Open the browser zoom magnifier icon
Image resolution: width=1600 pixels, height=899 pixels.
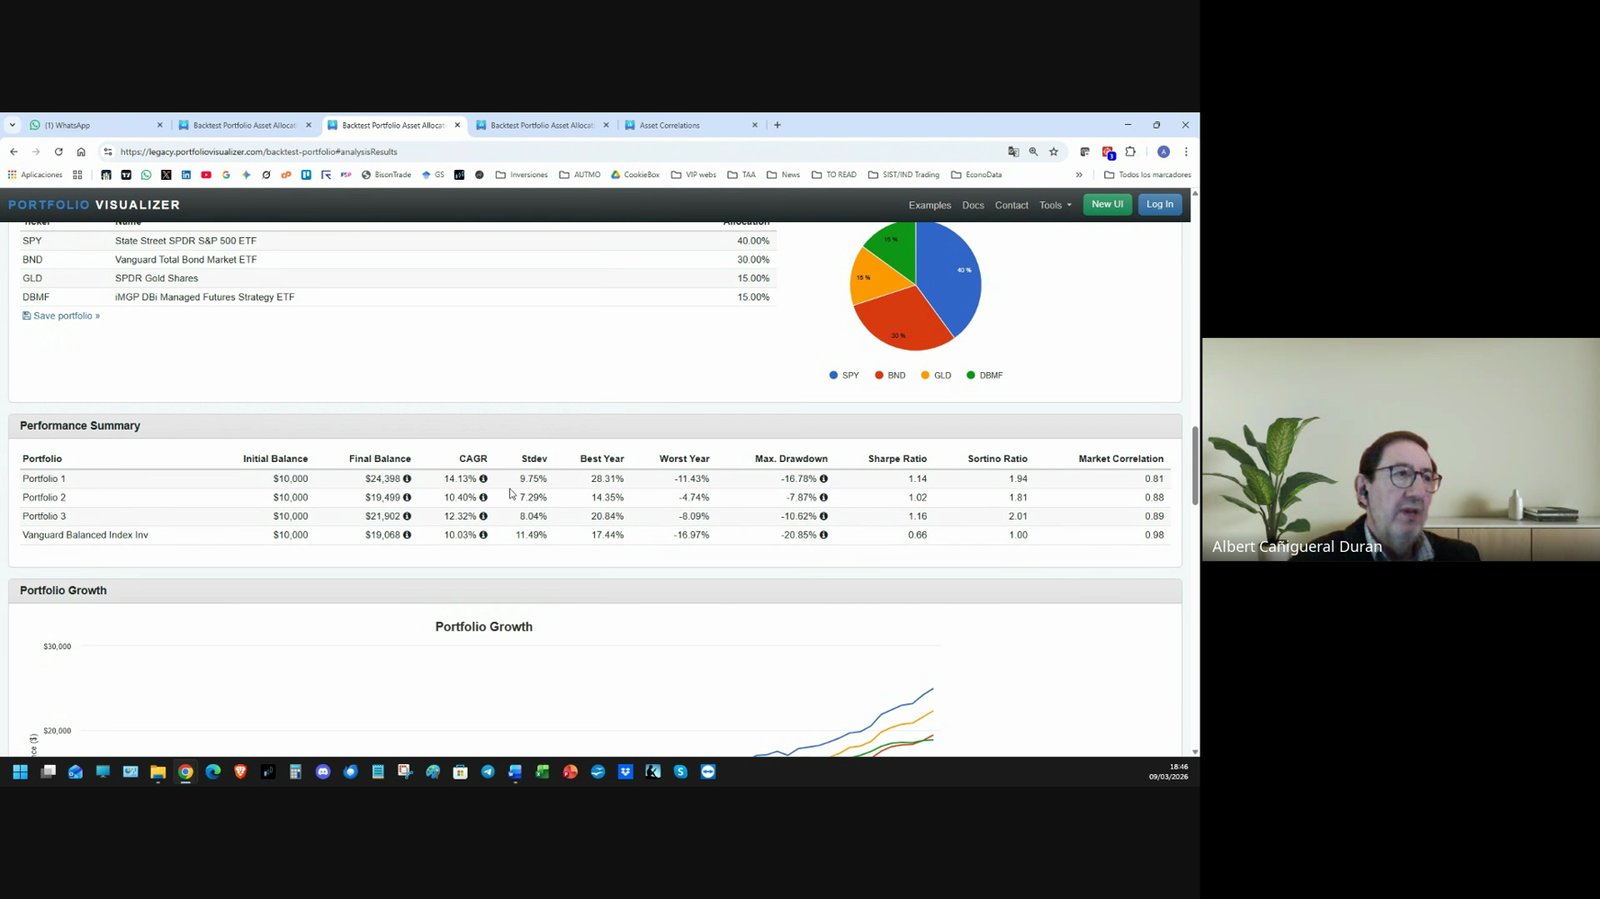pyautogui.click(x=1033, y=152)
